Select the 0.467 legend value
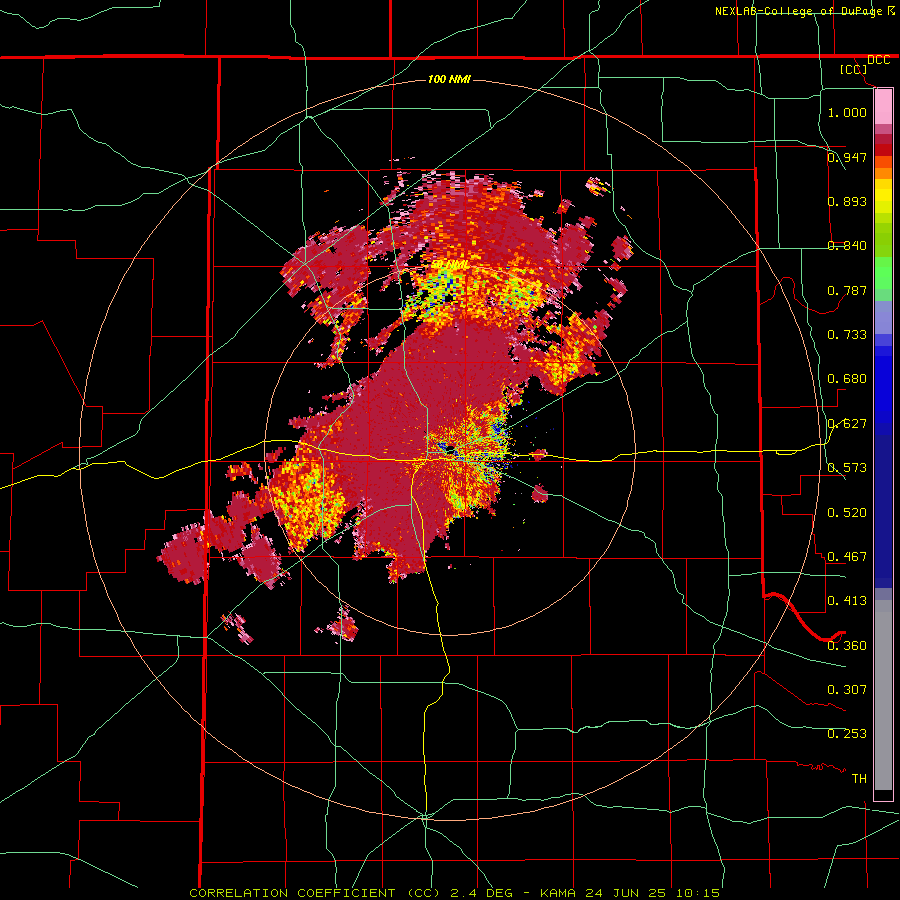The height and width of the screenshot is (900, 900). coord(847,557)
